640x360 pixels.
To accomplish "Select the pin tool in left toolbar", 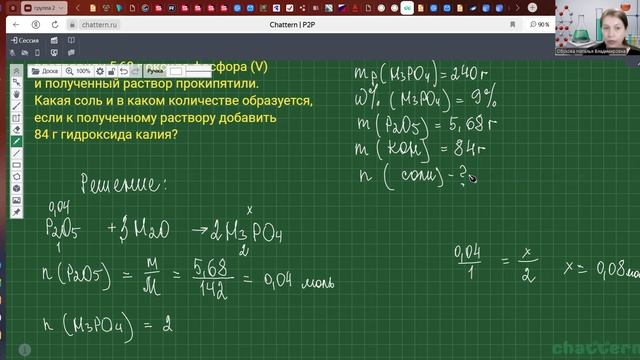I will coord(16,212).
